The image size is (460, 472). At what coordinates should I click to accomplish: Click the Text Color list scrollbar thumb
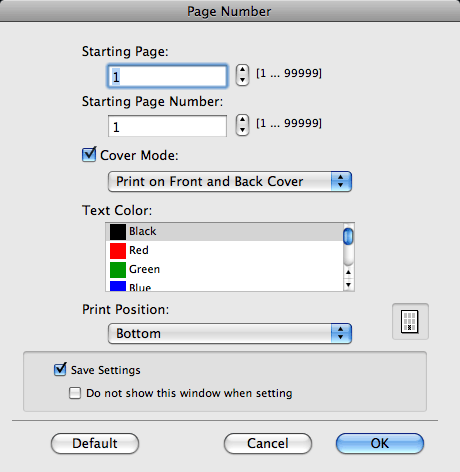[348, 236]
